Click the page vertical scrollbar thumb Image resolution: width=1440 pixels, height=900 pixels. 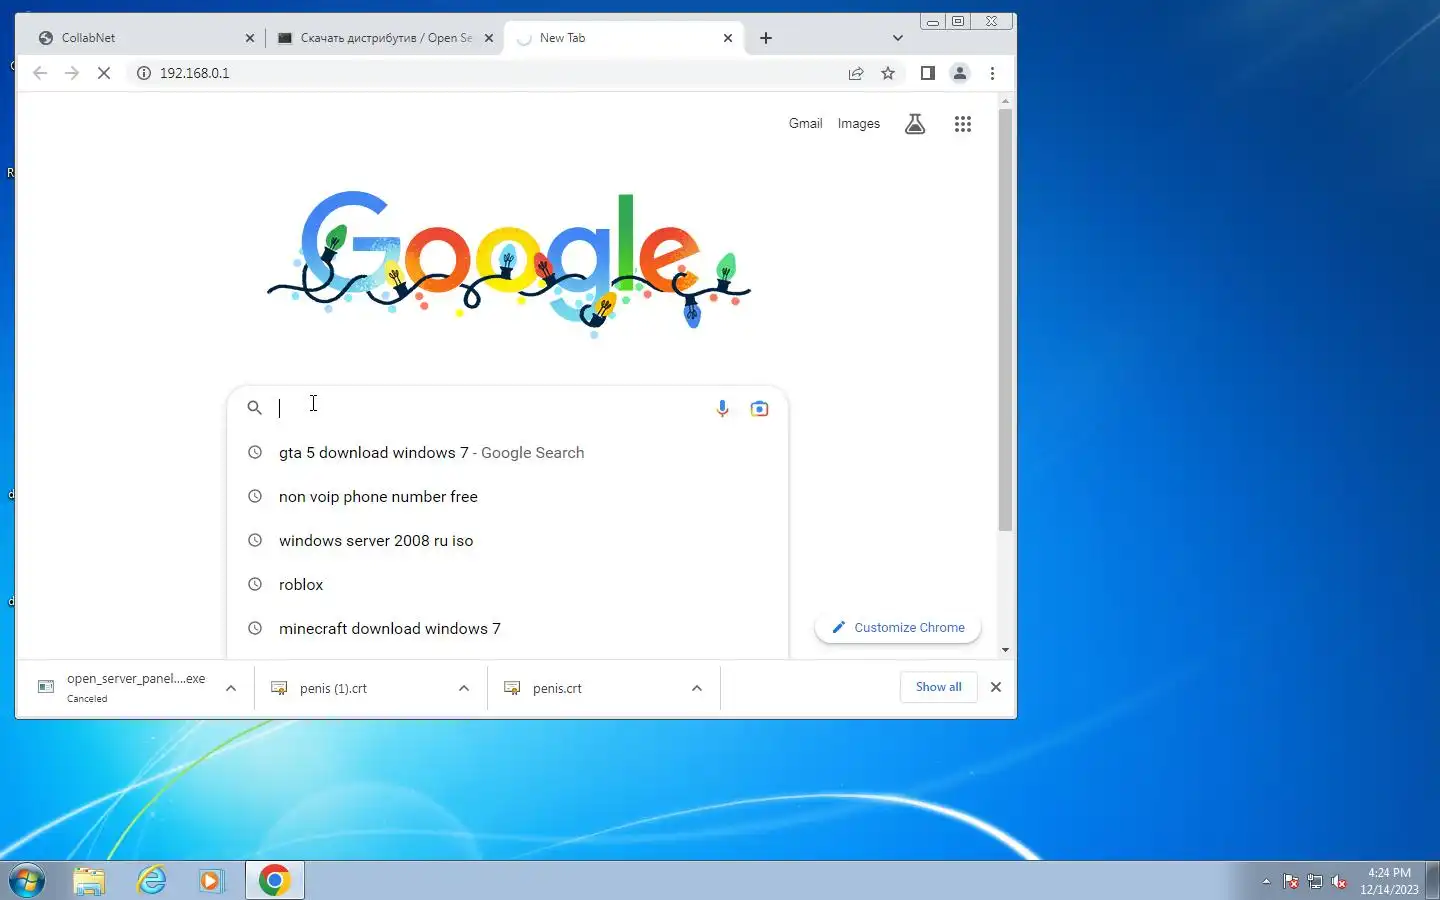pyautogui.click(x=1005, y=320)
